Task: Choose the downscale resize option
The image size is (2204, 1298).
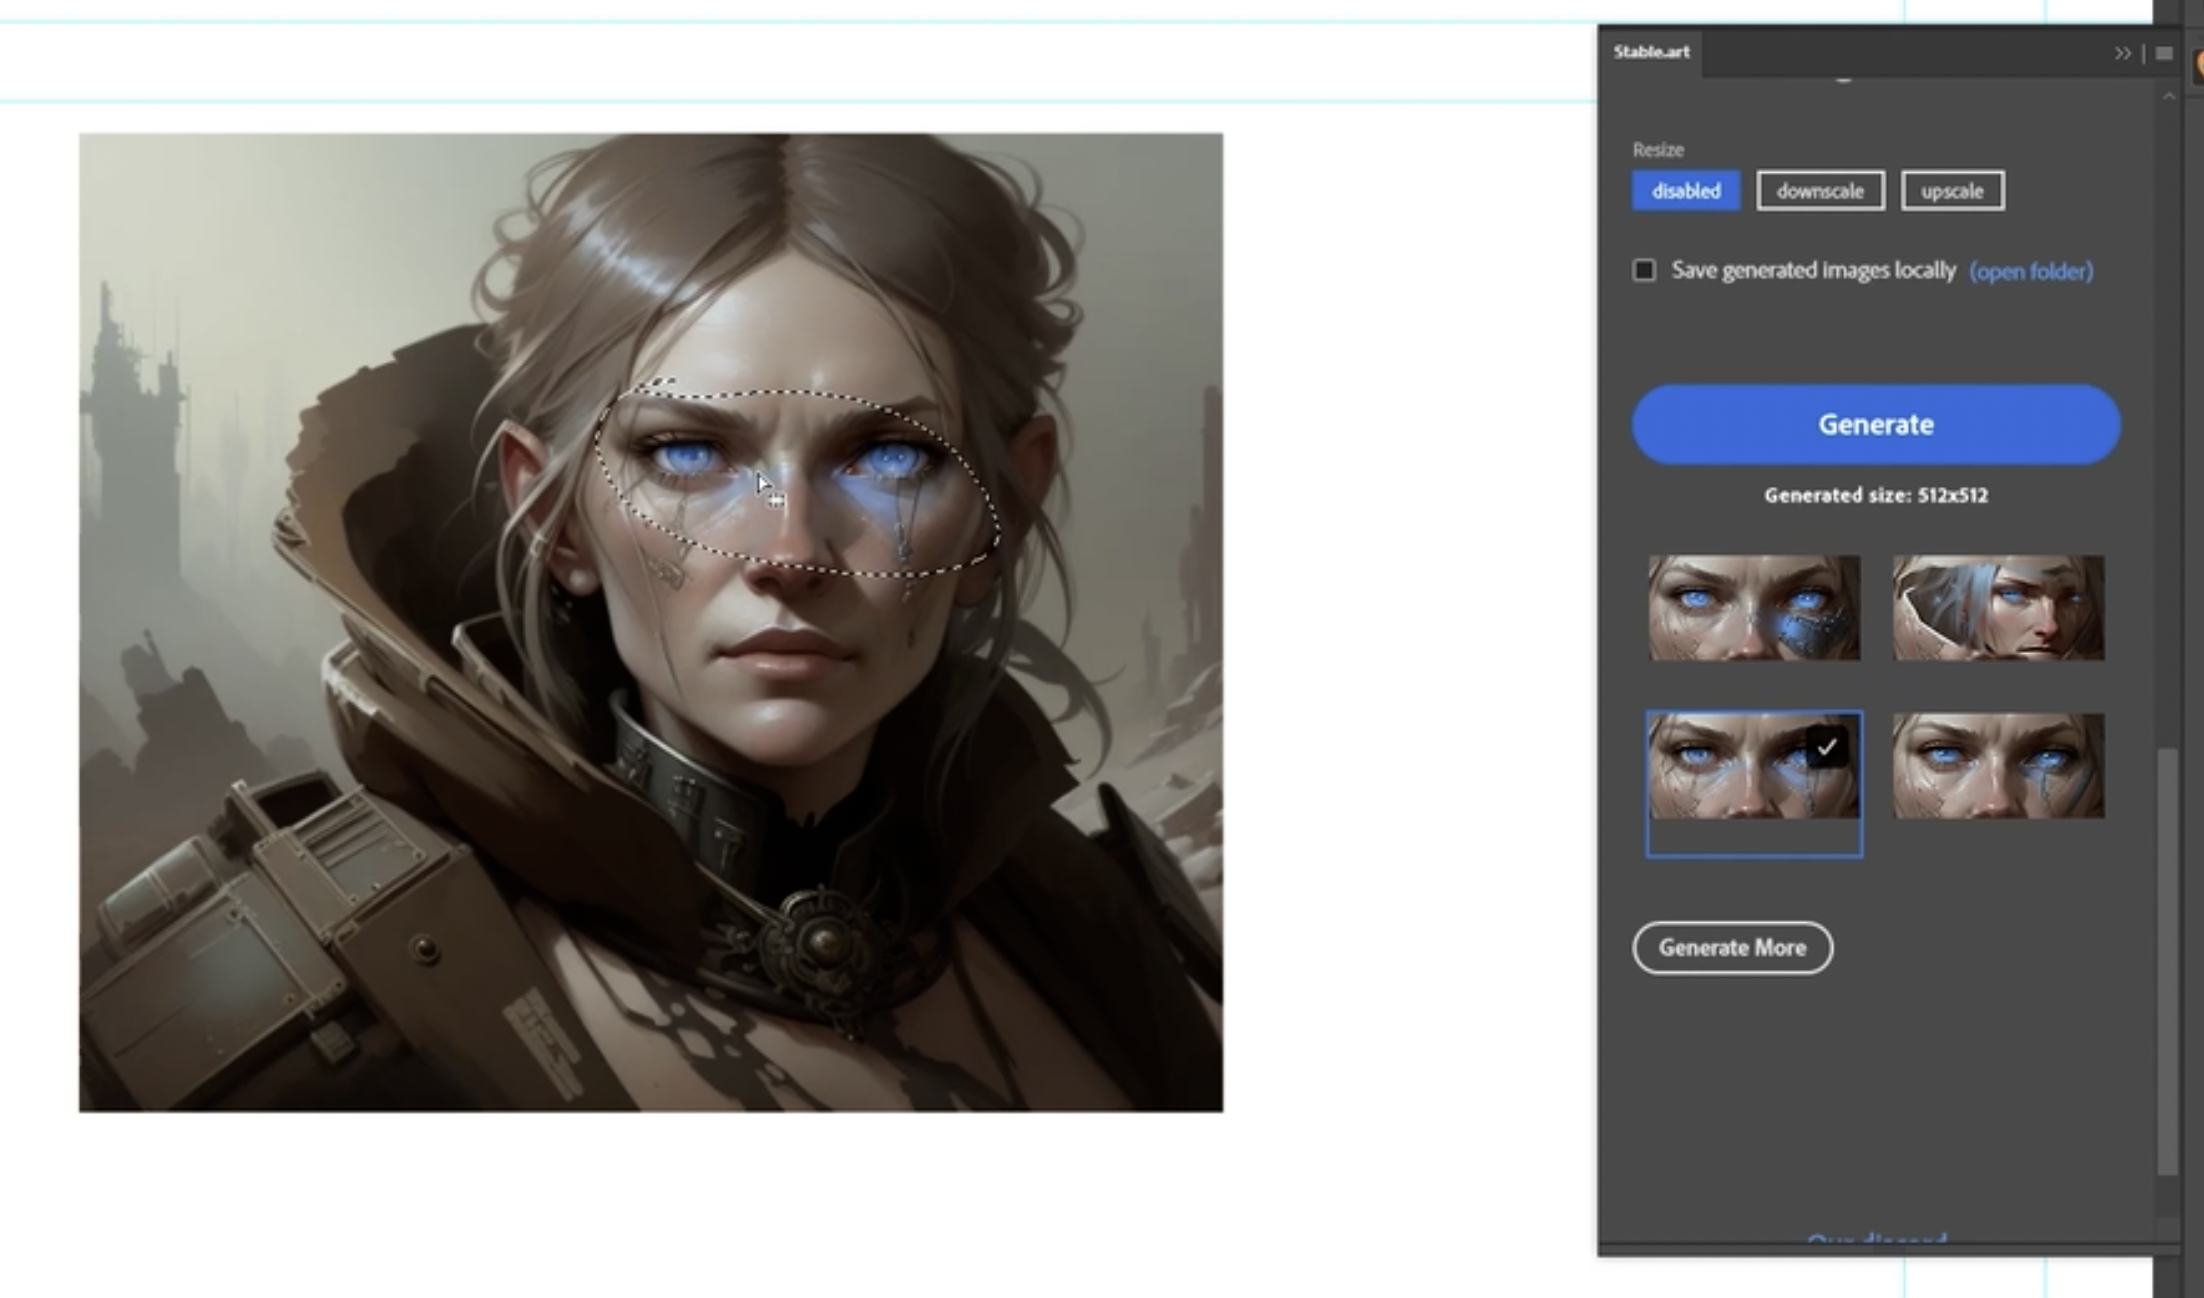Action: pyautogui.click(x=1820, y=191)
